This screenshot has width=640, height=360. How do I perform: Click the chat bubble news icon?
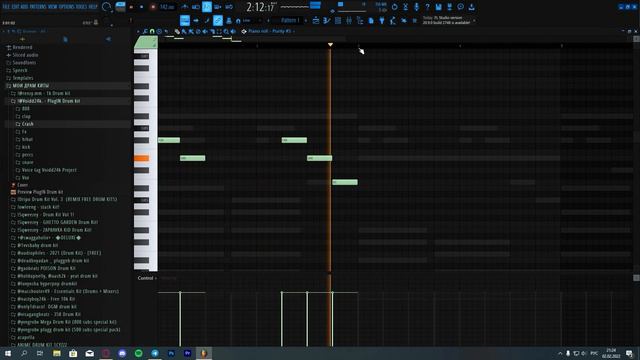[460, 7]
